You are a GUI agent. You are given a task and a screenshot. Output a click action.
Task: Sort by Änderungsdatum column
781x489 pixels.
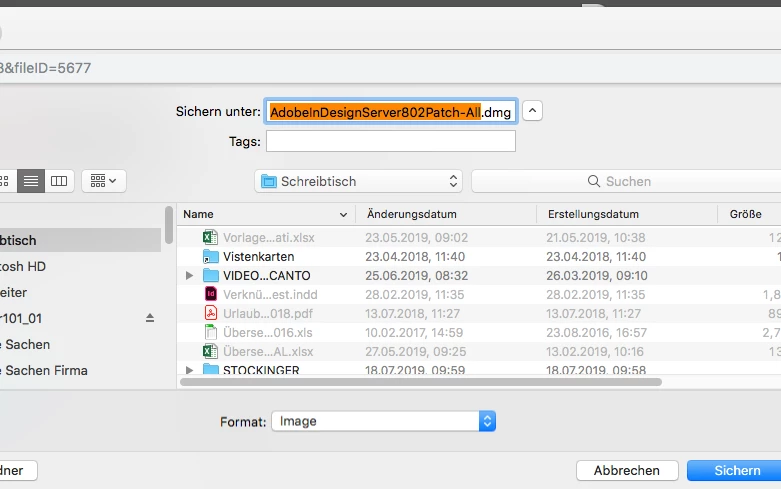(446, 214)
